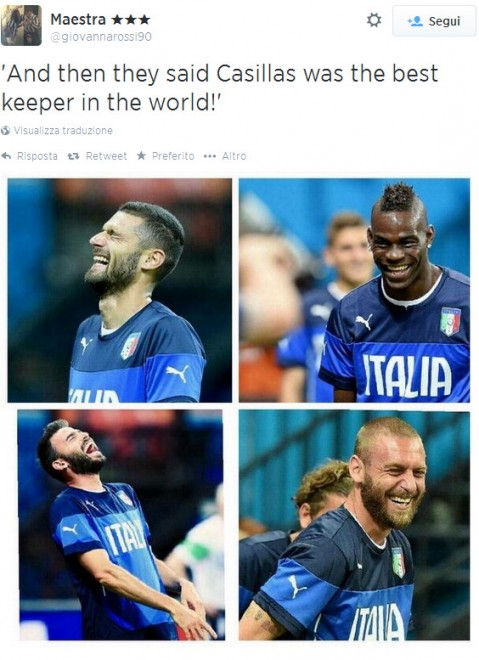Screen dimensions: 479x660
Task: Click the add-person icon in Segui button
Action: coord(415,21)
